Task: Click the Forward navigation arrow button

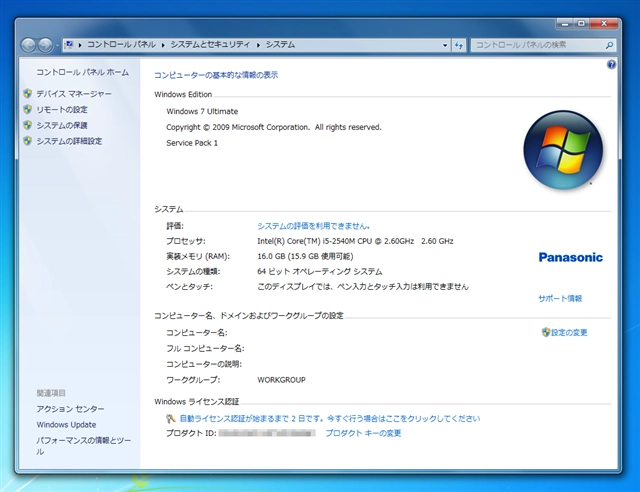Action: [x=45, y=45]
